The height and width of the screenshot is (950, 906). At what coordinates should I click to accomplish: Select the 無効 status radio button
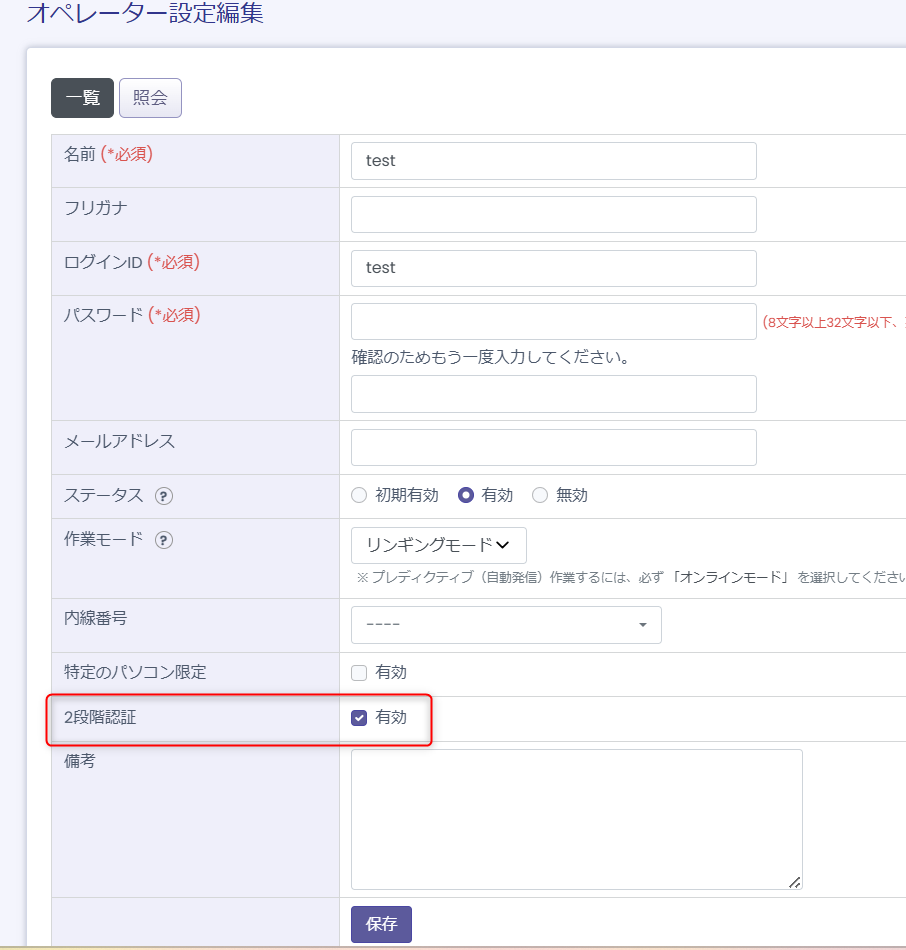tap(540, 495)
